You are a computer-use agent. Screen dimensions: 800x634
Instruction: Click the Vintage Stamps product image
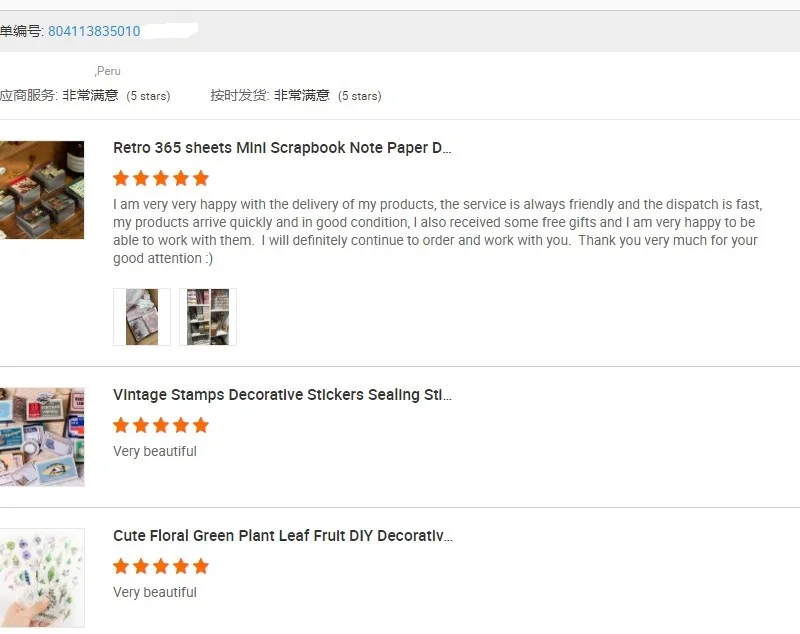(41, 437)
